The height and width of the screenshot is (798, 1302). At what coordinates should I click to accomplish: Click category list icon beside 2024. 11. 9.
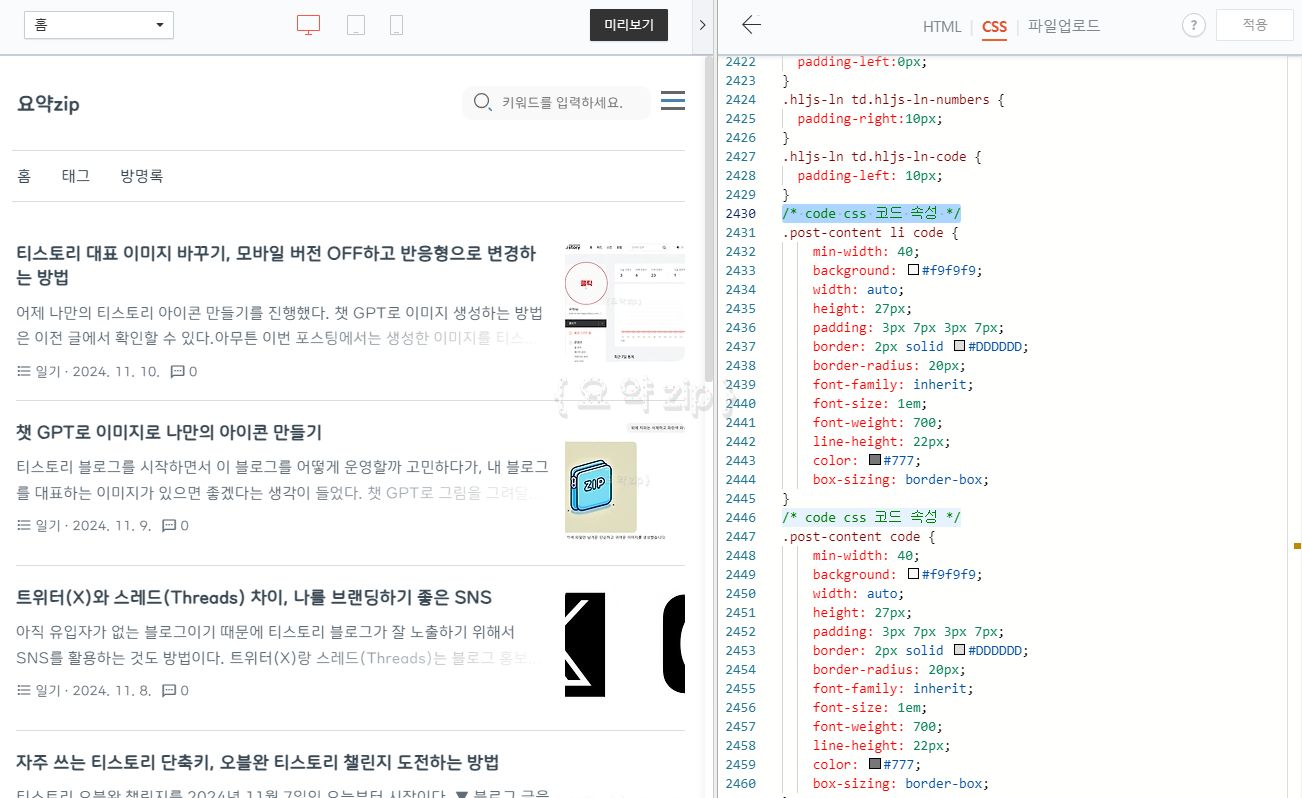coord(24,525)
